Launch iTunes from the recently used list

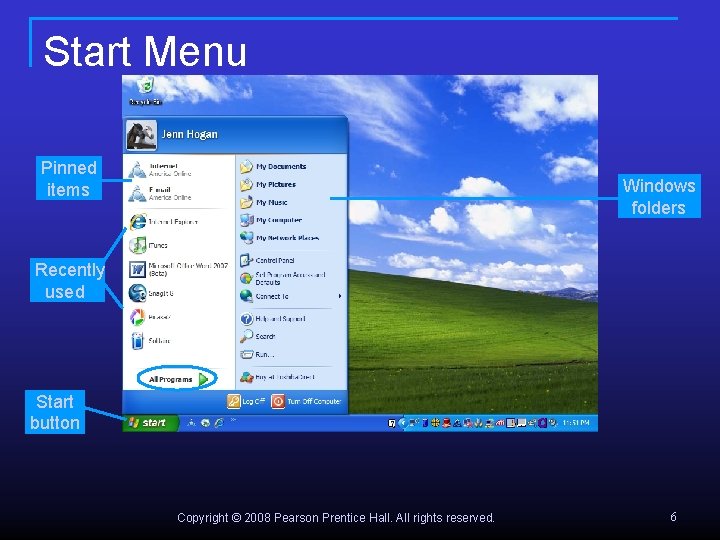click(178, 245)
